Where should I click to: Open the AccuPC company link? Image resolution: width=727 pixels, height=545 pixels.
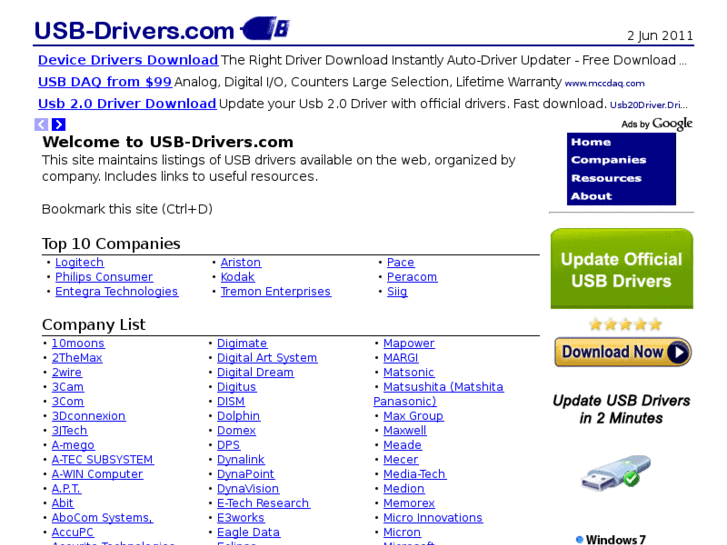72,532
